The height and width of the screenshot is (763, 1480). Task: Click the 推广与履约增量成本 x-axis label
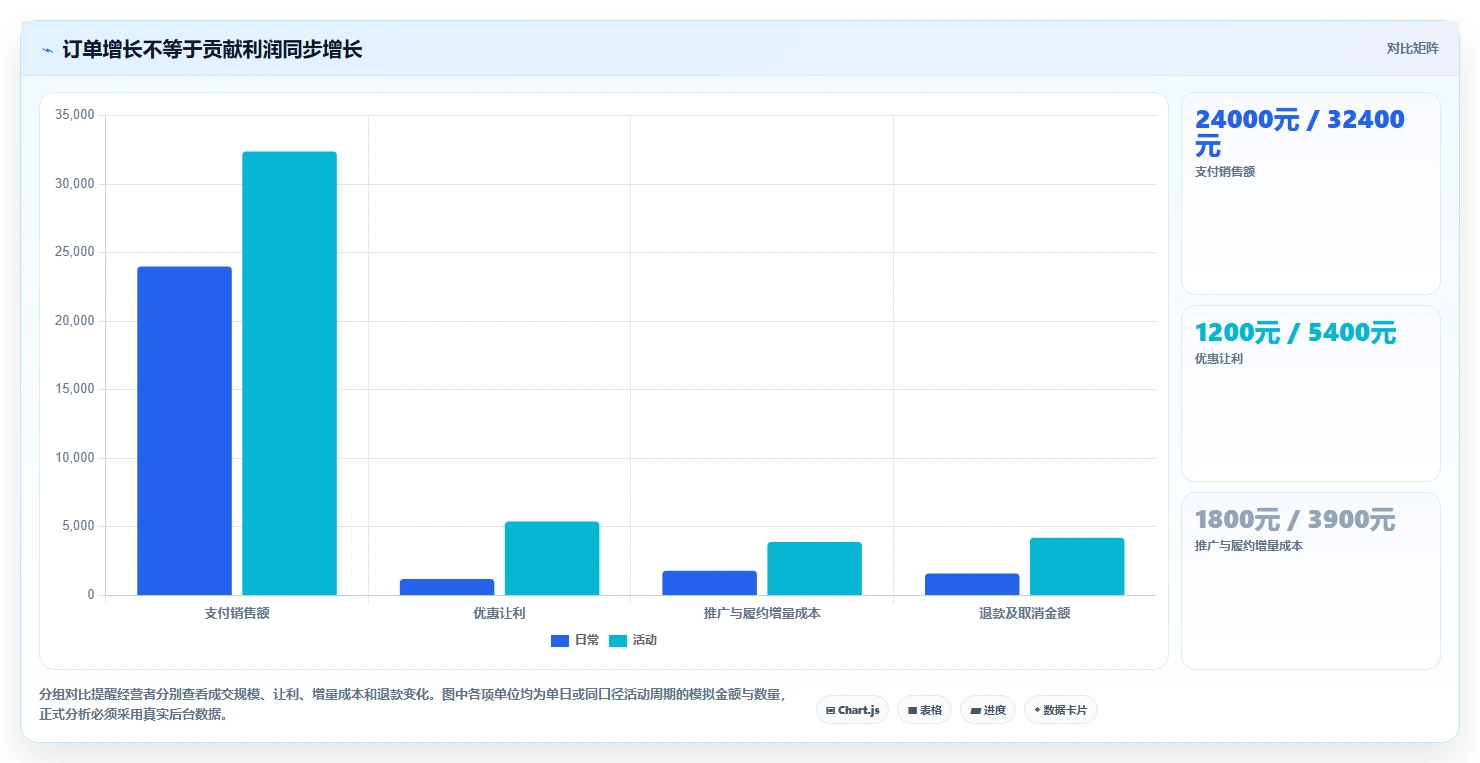762,613
